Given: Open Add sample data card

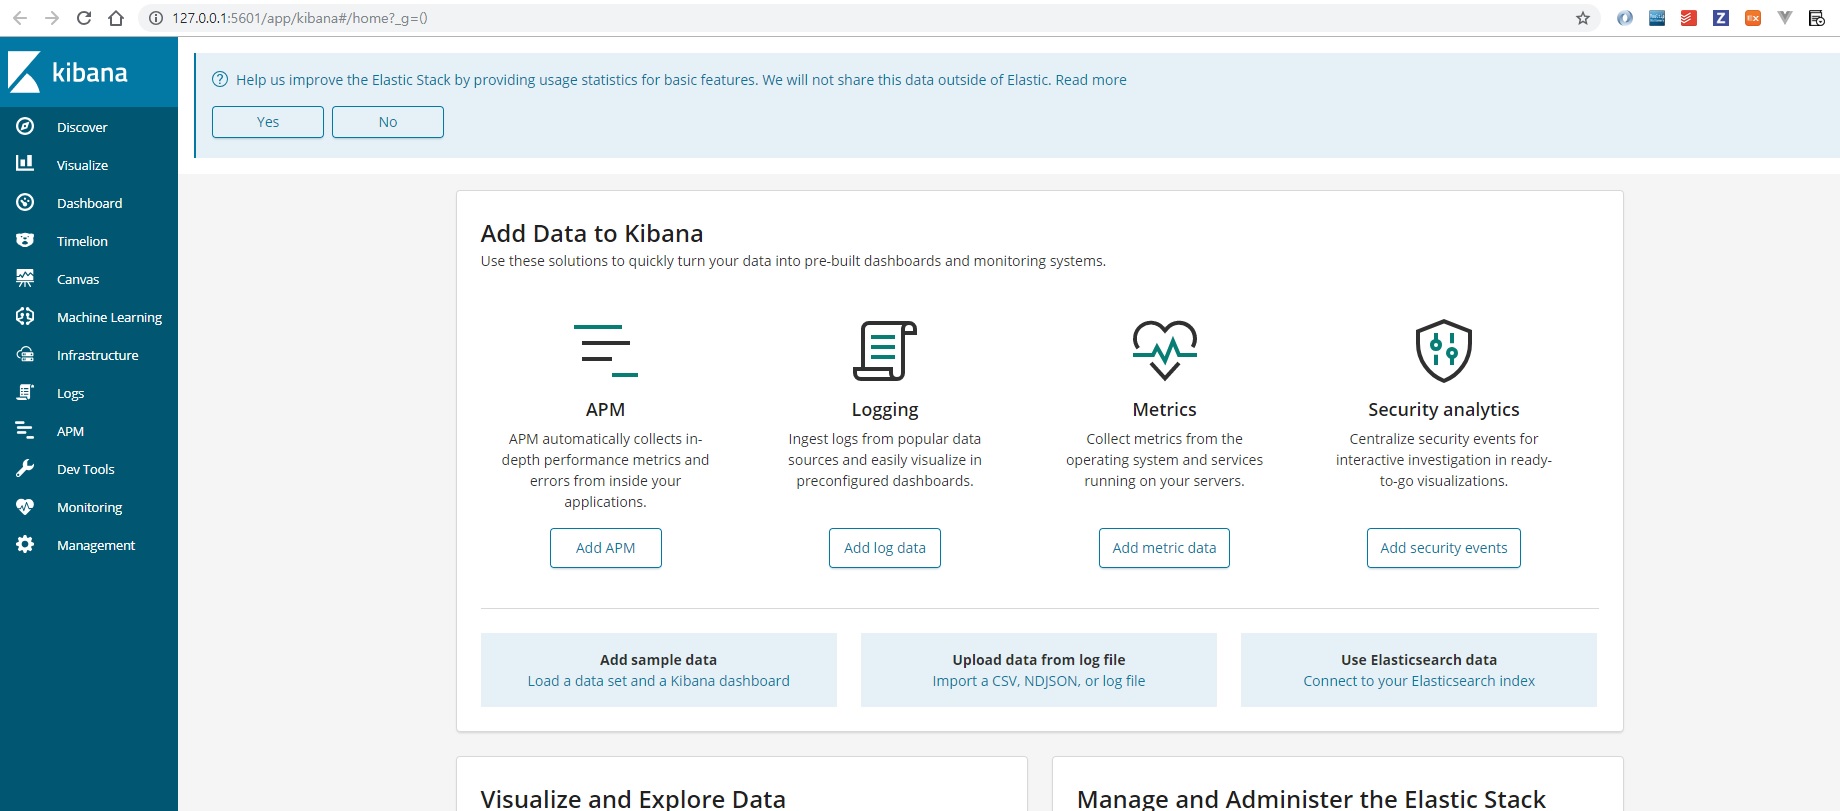Looking at the screenshot, I should [x=659, y=670].
